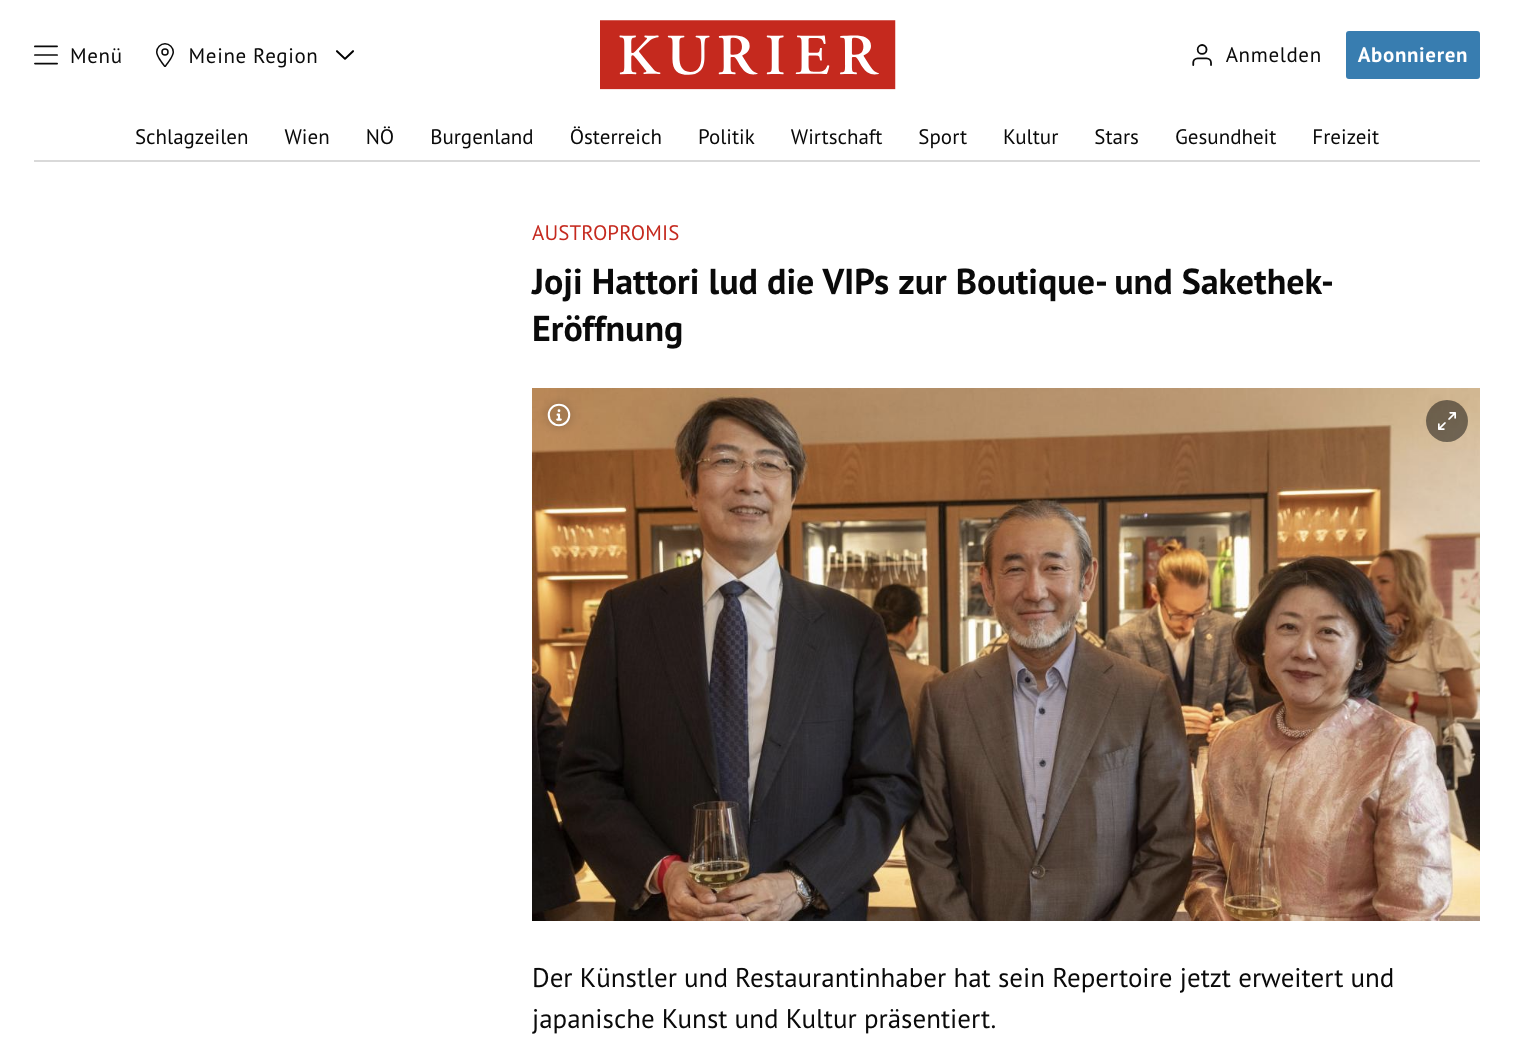Open the Schlagzeilen section
The image size is (1528, 1056).
click(191, 137)
